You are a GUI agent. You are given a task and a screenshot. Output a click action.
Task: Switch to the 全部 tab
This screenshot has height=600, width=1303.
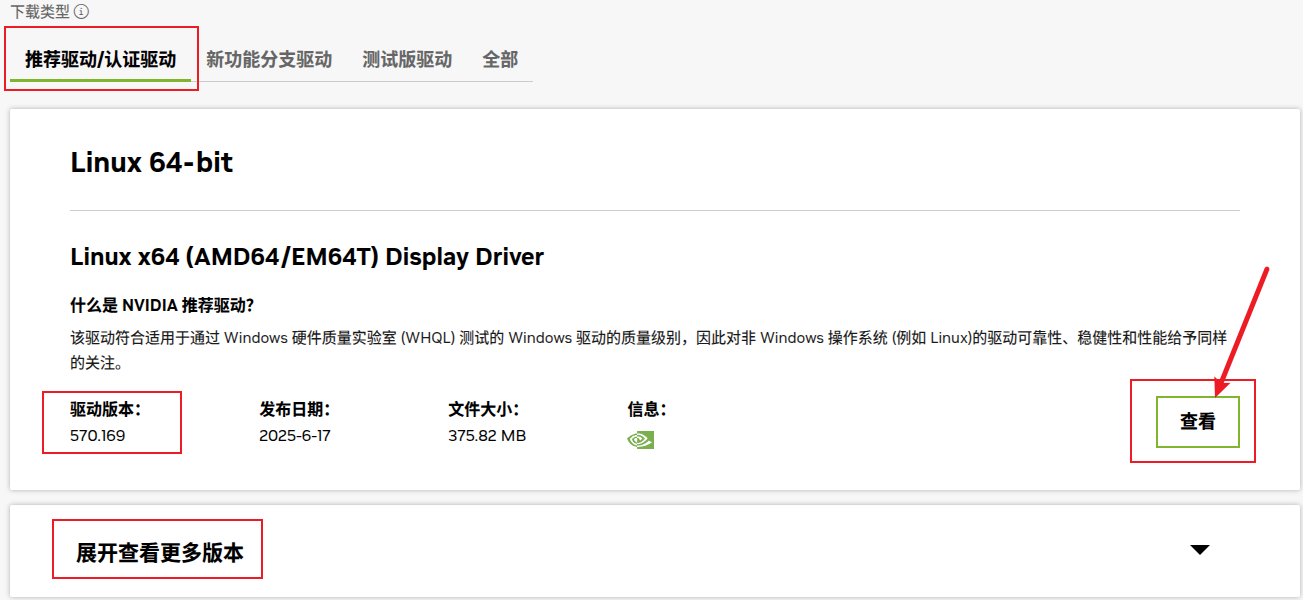point(502,60)
